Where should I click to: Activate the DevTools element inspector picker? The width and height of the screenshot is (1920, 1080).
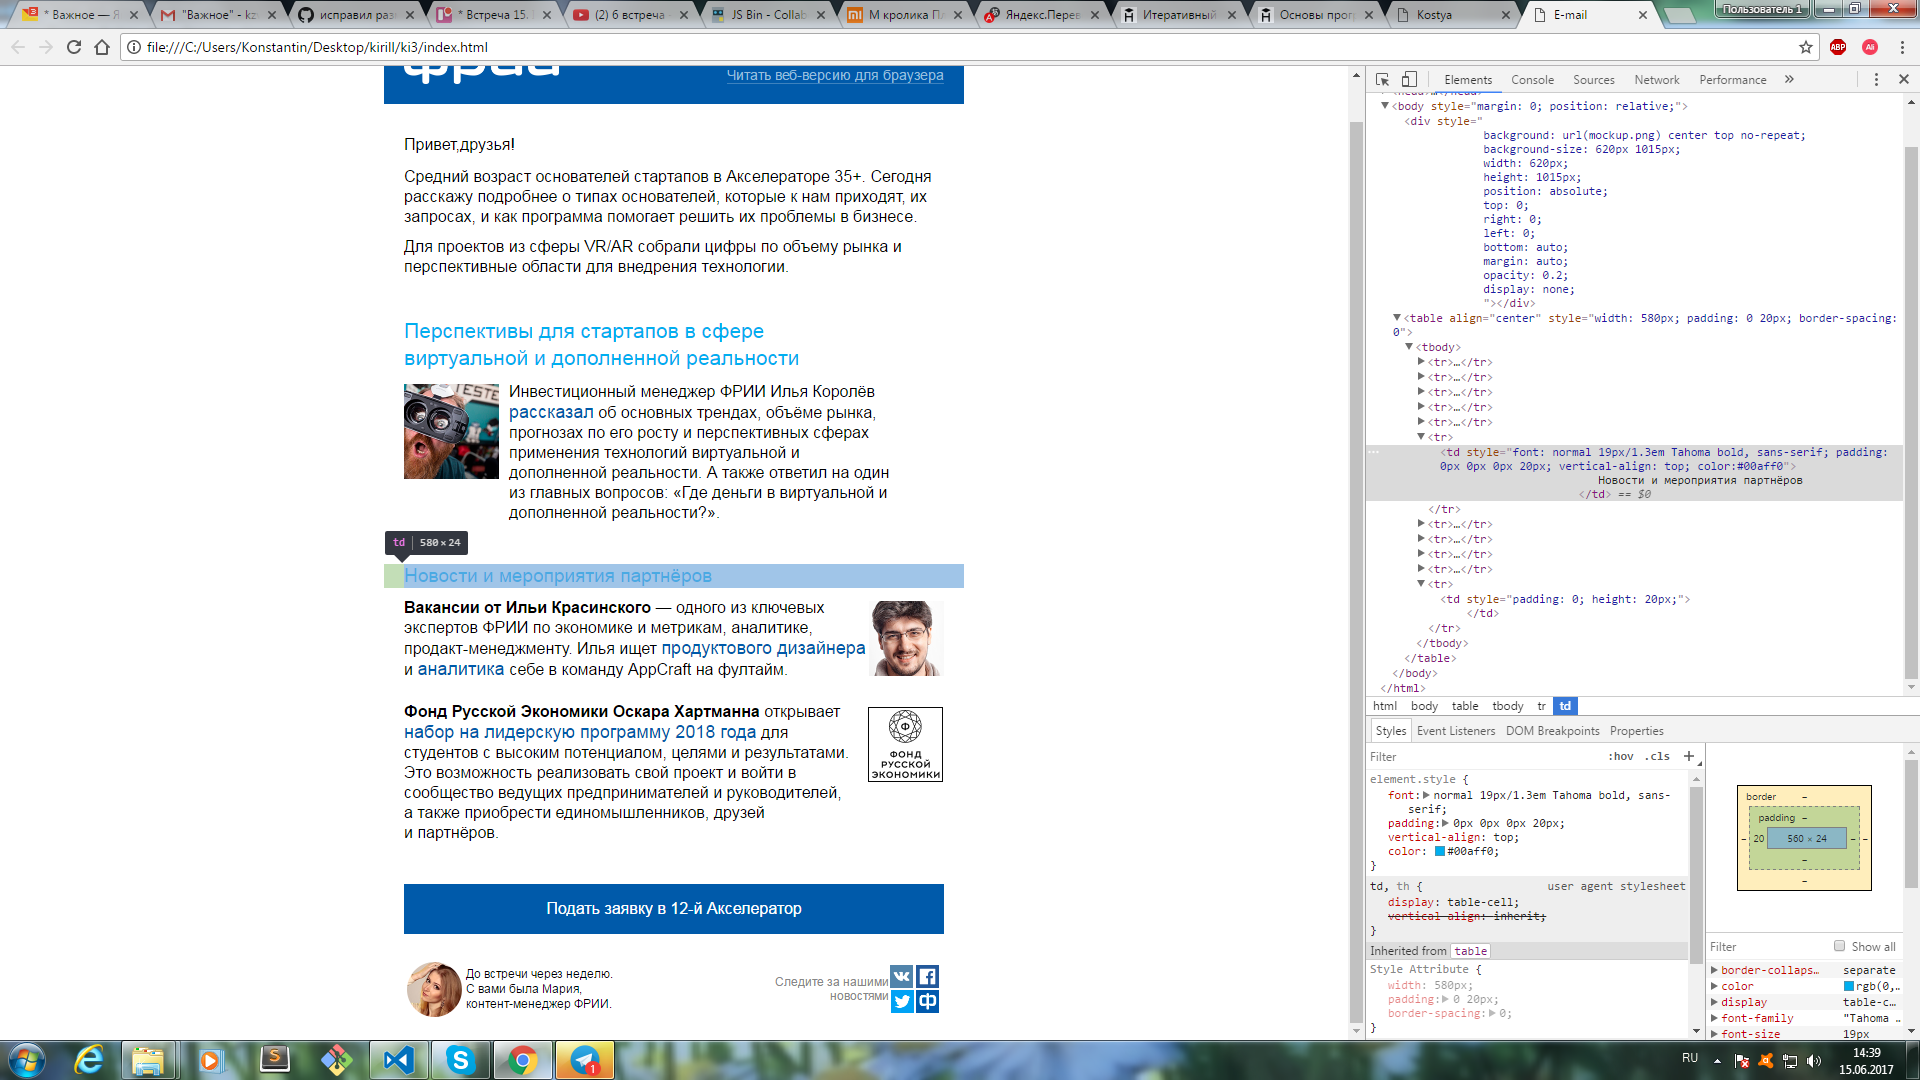point(1383,80)
